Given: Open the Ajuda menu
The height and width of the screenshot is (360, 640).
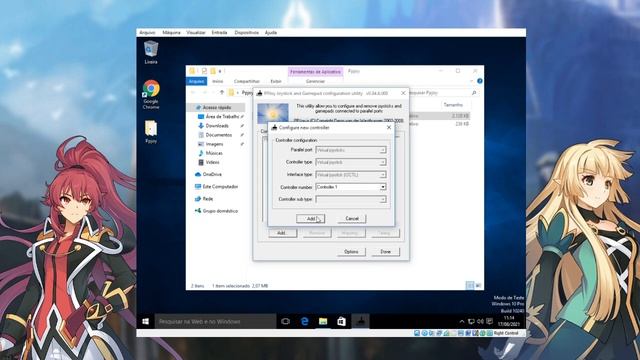Looking at the screenshot, I should [x=271, y=33].
